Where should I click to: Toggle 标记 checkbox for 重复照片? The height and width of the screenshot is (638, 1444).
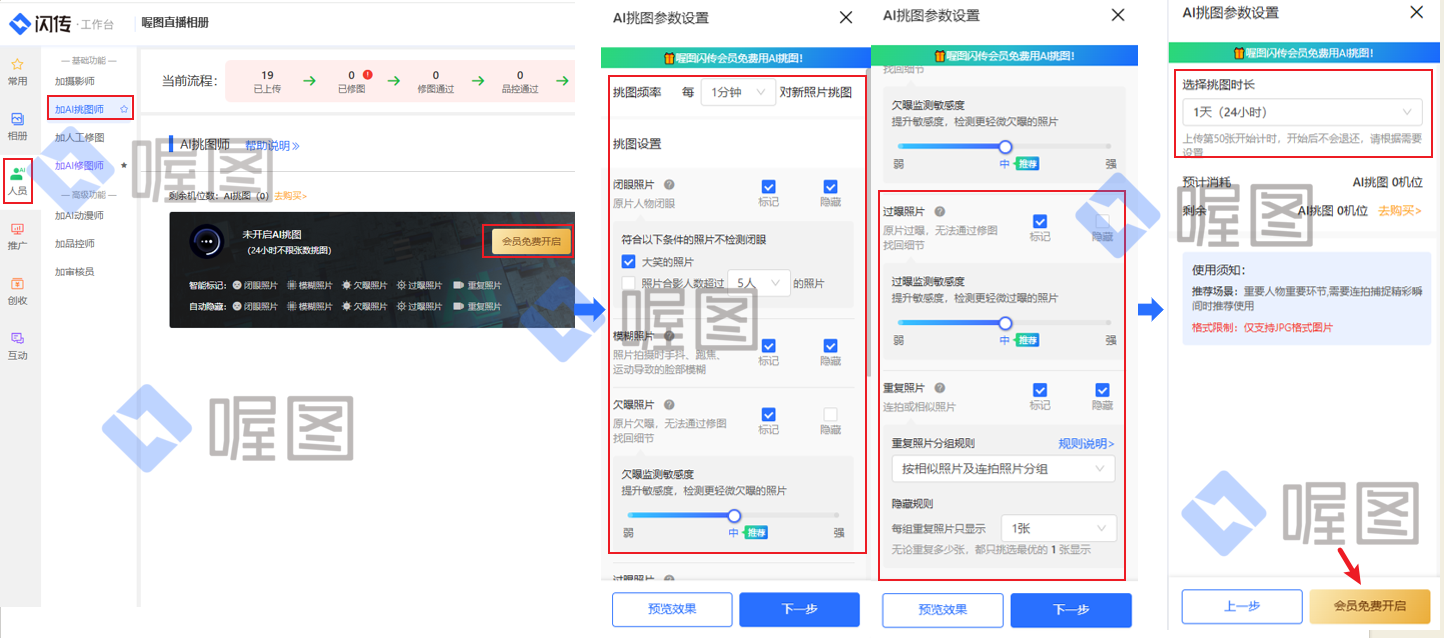point(1040,390)
